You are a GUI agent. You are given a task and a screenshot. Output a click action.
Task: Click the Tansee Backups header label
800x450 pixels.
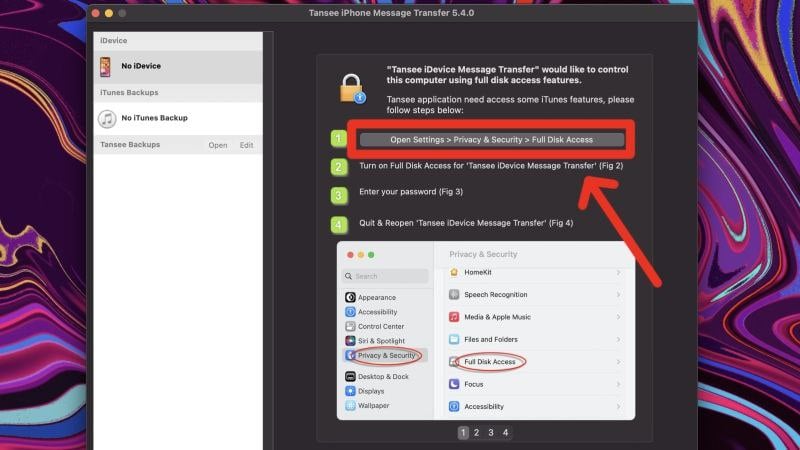tap(130, 145)
